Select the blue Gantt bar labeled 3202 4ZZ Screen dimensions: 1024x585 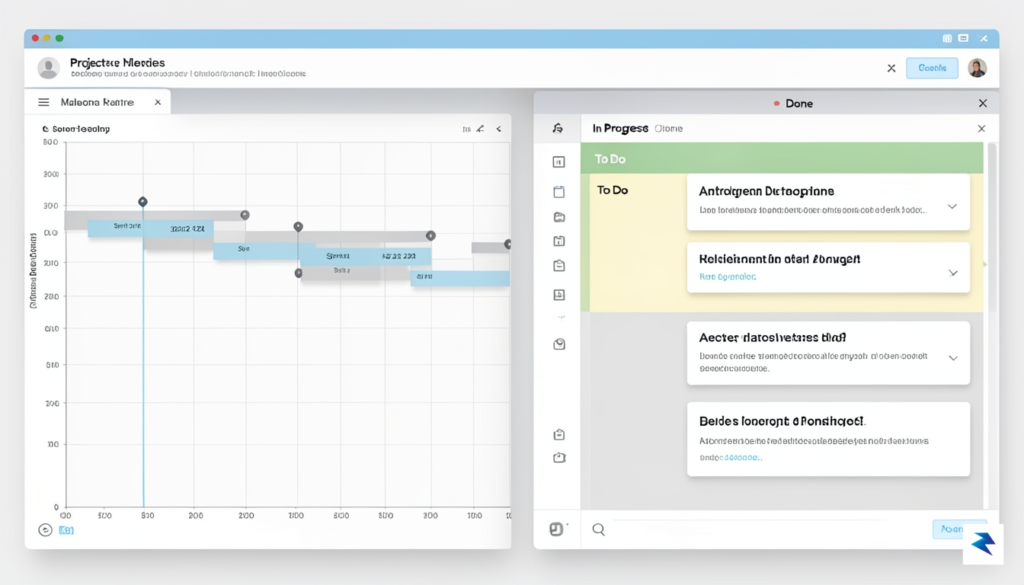pos(151,229)
